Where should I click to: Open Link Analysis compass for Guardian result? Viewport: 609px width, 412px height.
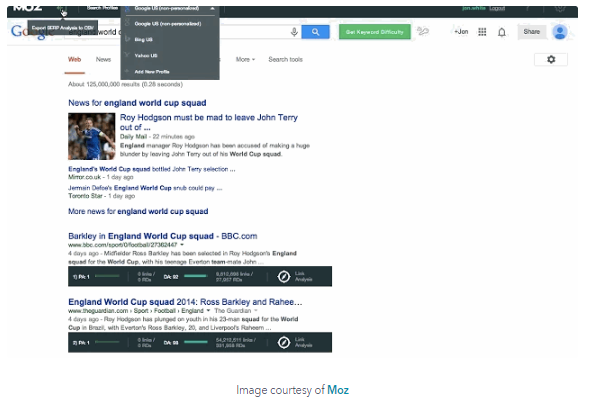284,342
